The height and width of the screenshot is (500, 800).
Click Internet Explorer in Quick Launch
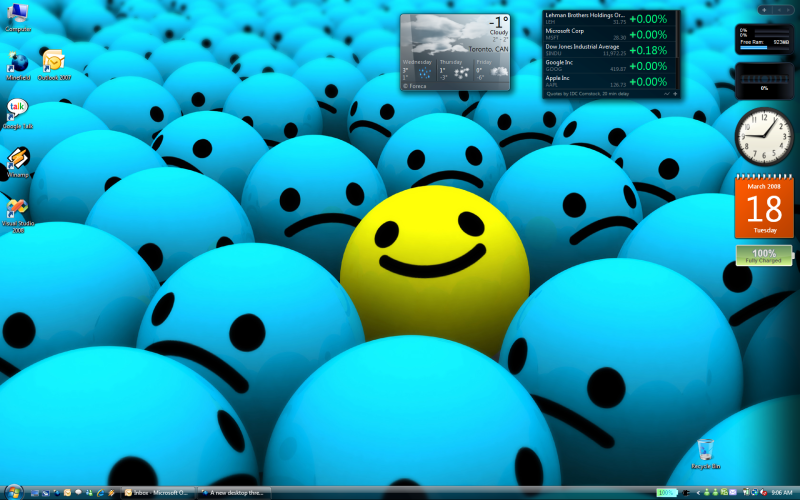click(101, 493)
